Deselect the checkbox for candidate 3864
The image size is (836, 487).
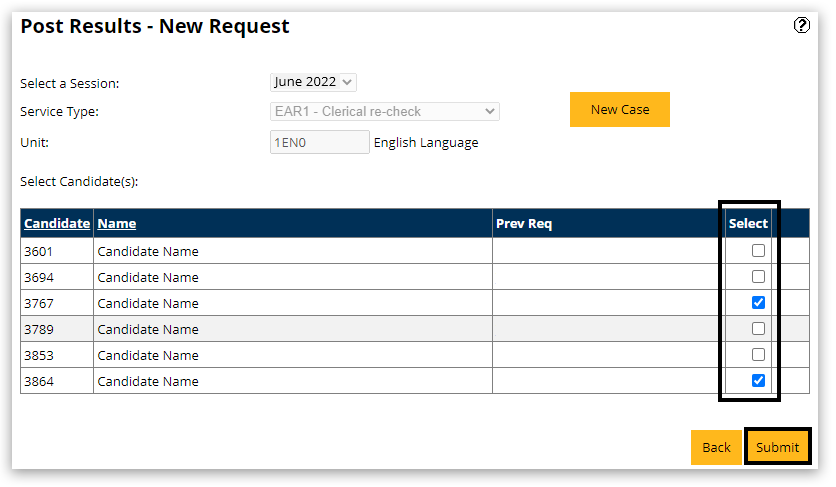(758, 381)
